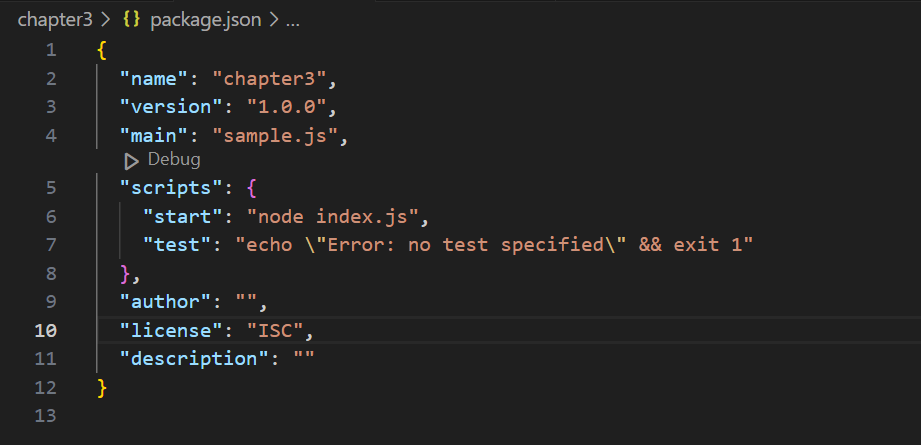Click line number 5 in gutter
This screenshot has width=921, height=445.
point(51,188)
